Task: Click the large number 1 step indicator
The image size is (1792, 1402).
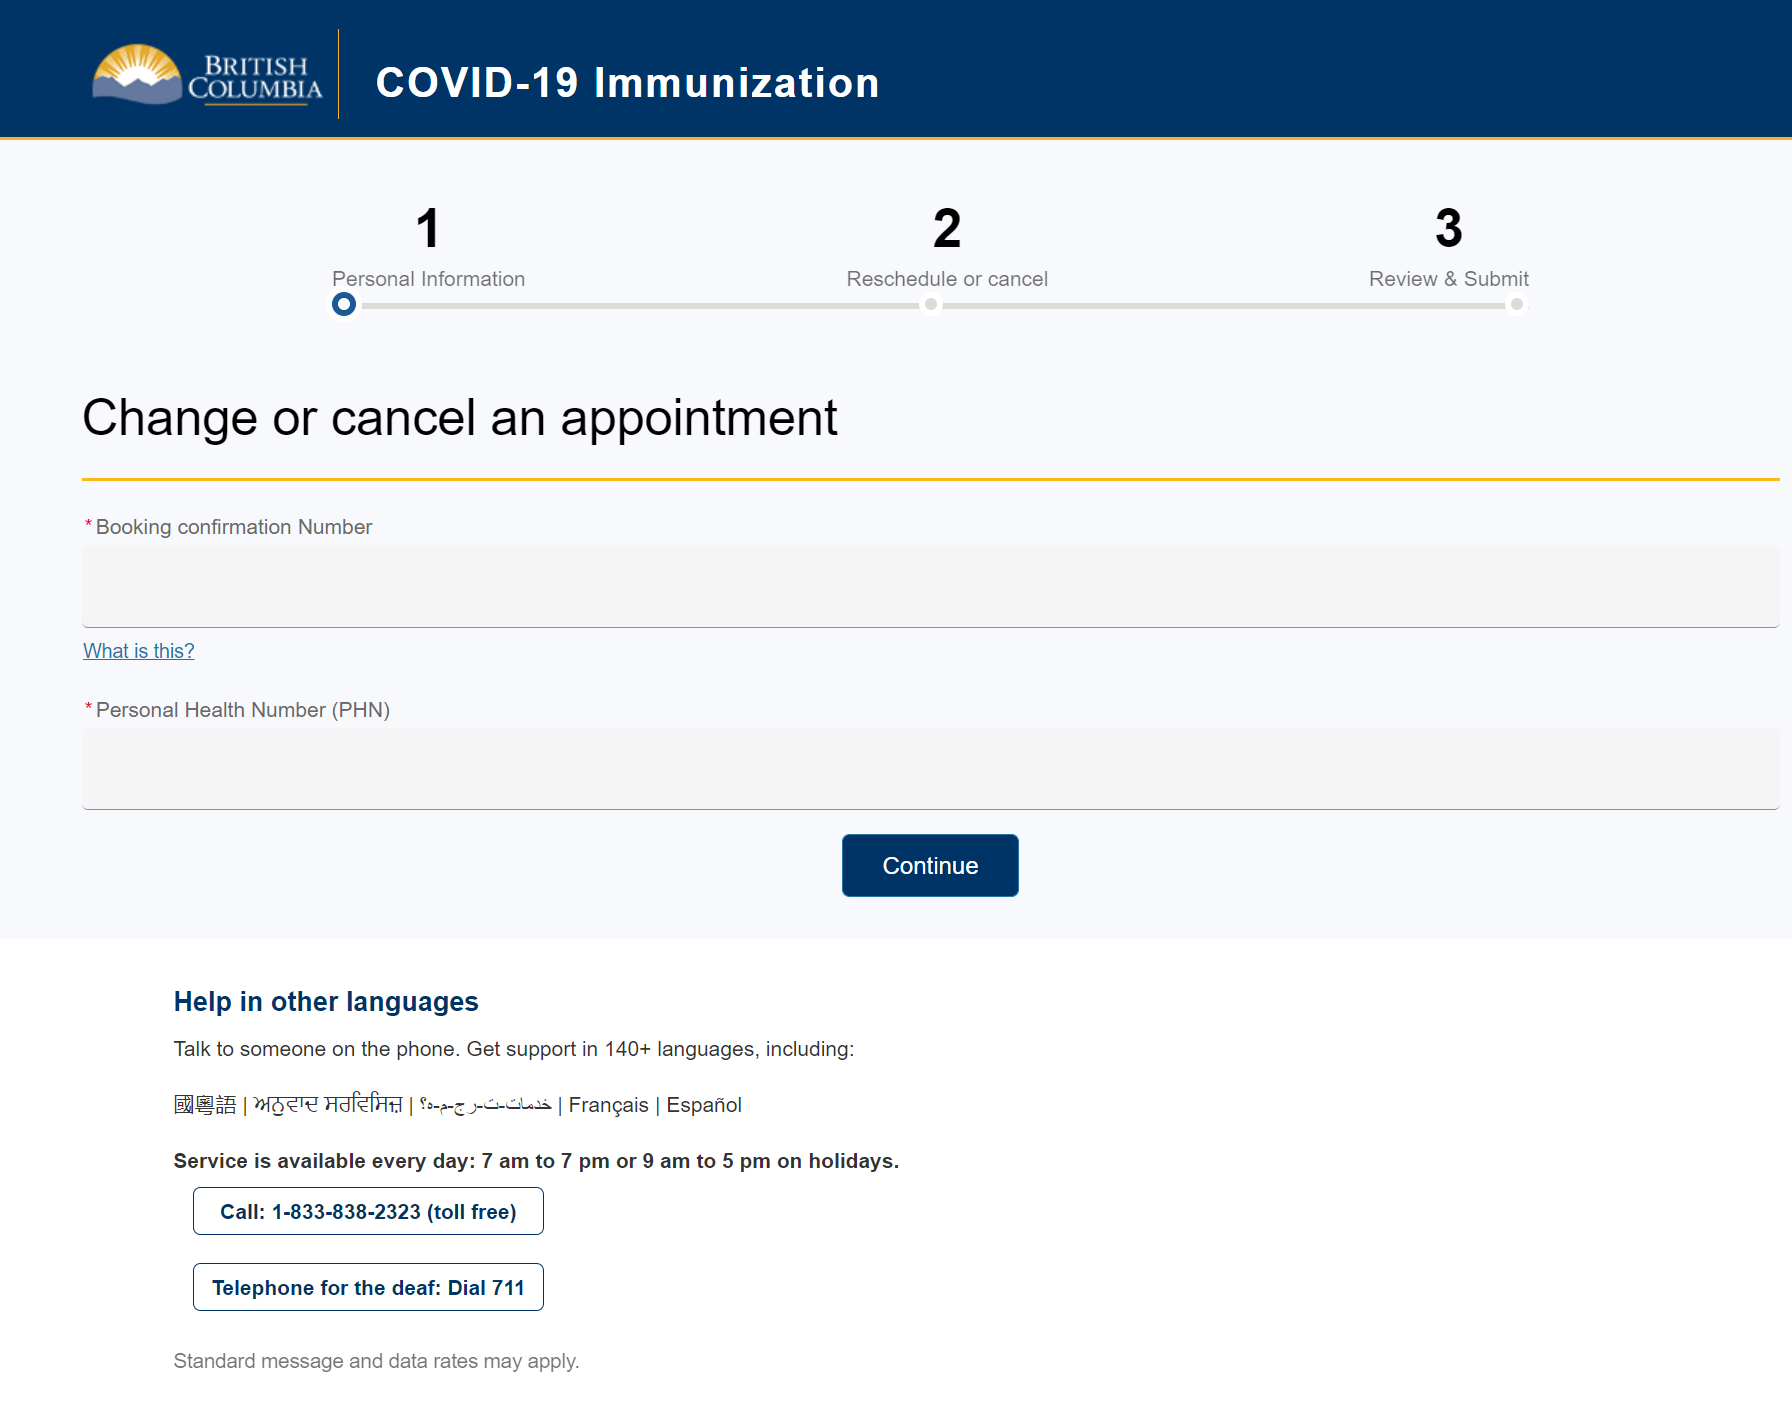Action: pyautogui.click(x=428, y=229)
